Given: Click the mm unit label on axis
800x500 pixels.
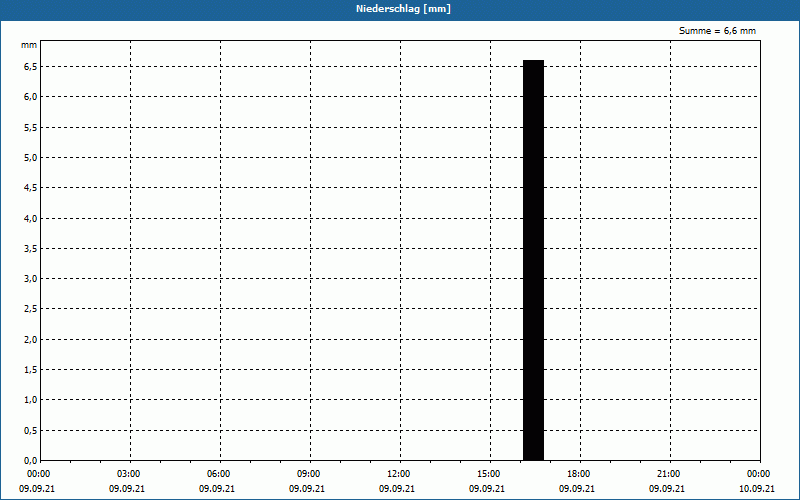Looking at the screenshot, I should (29, 45).
